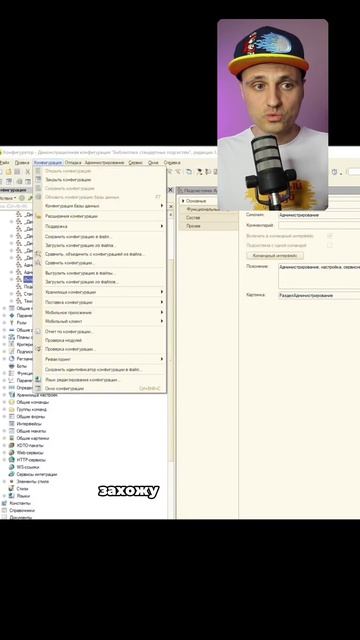360x640 pixels.
Task: Toggle 'Включать в командный интерфейс' checkbox
Action: (x=330, y=236)
